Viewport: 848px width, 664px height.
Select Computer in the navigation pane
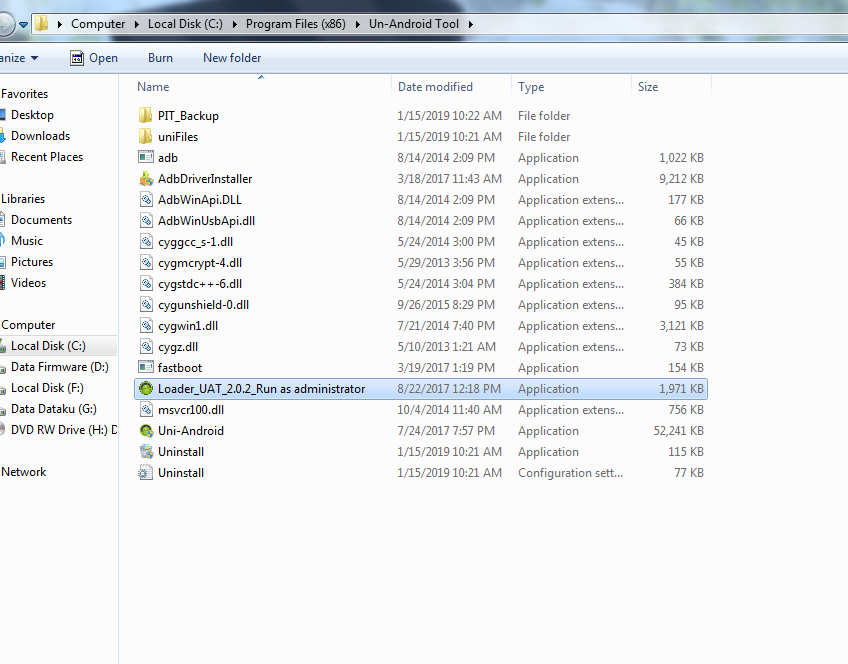click(28, 324)
